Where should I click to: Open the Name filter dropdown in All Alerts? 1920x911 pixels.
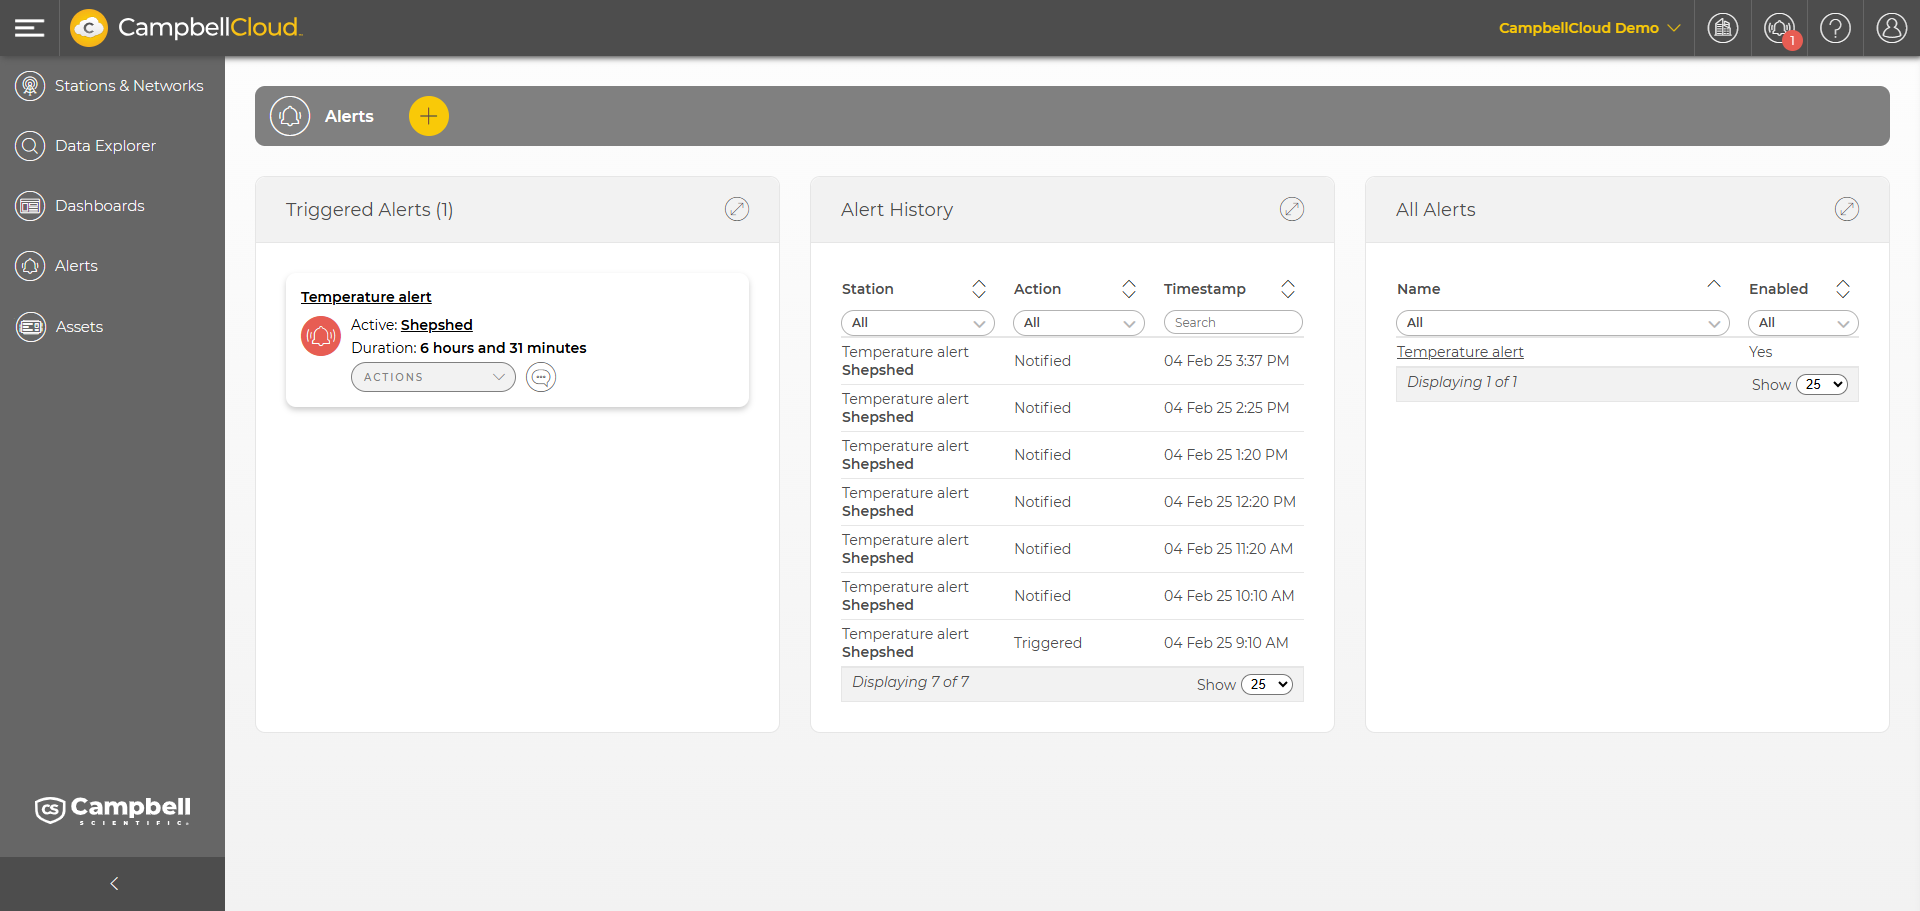click(x=1563, y=323)
